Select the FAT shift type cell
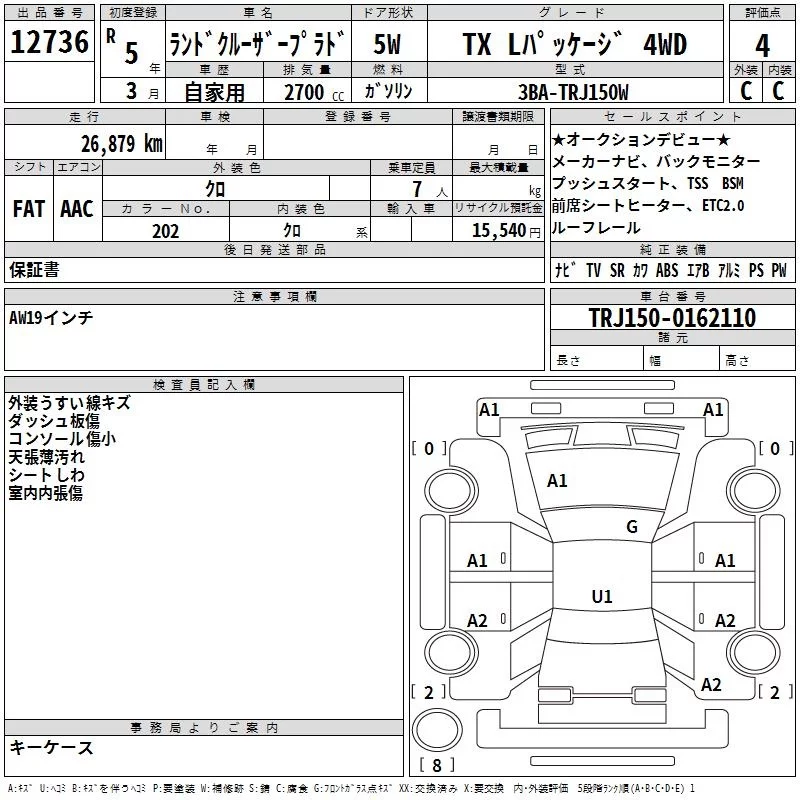This screenshot has width=800, height=800. 28,209
